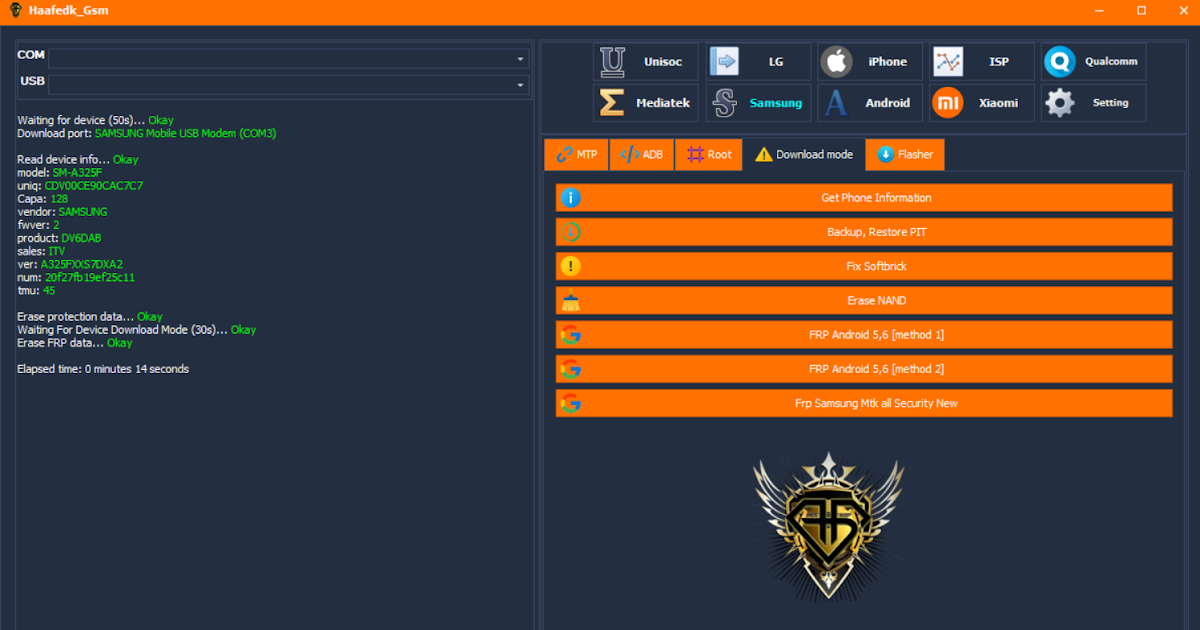The height and width of the screenshot is (630, 1200).
Task: Expand the COM port dropdown
Action: click(289, 59)
